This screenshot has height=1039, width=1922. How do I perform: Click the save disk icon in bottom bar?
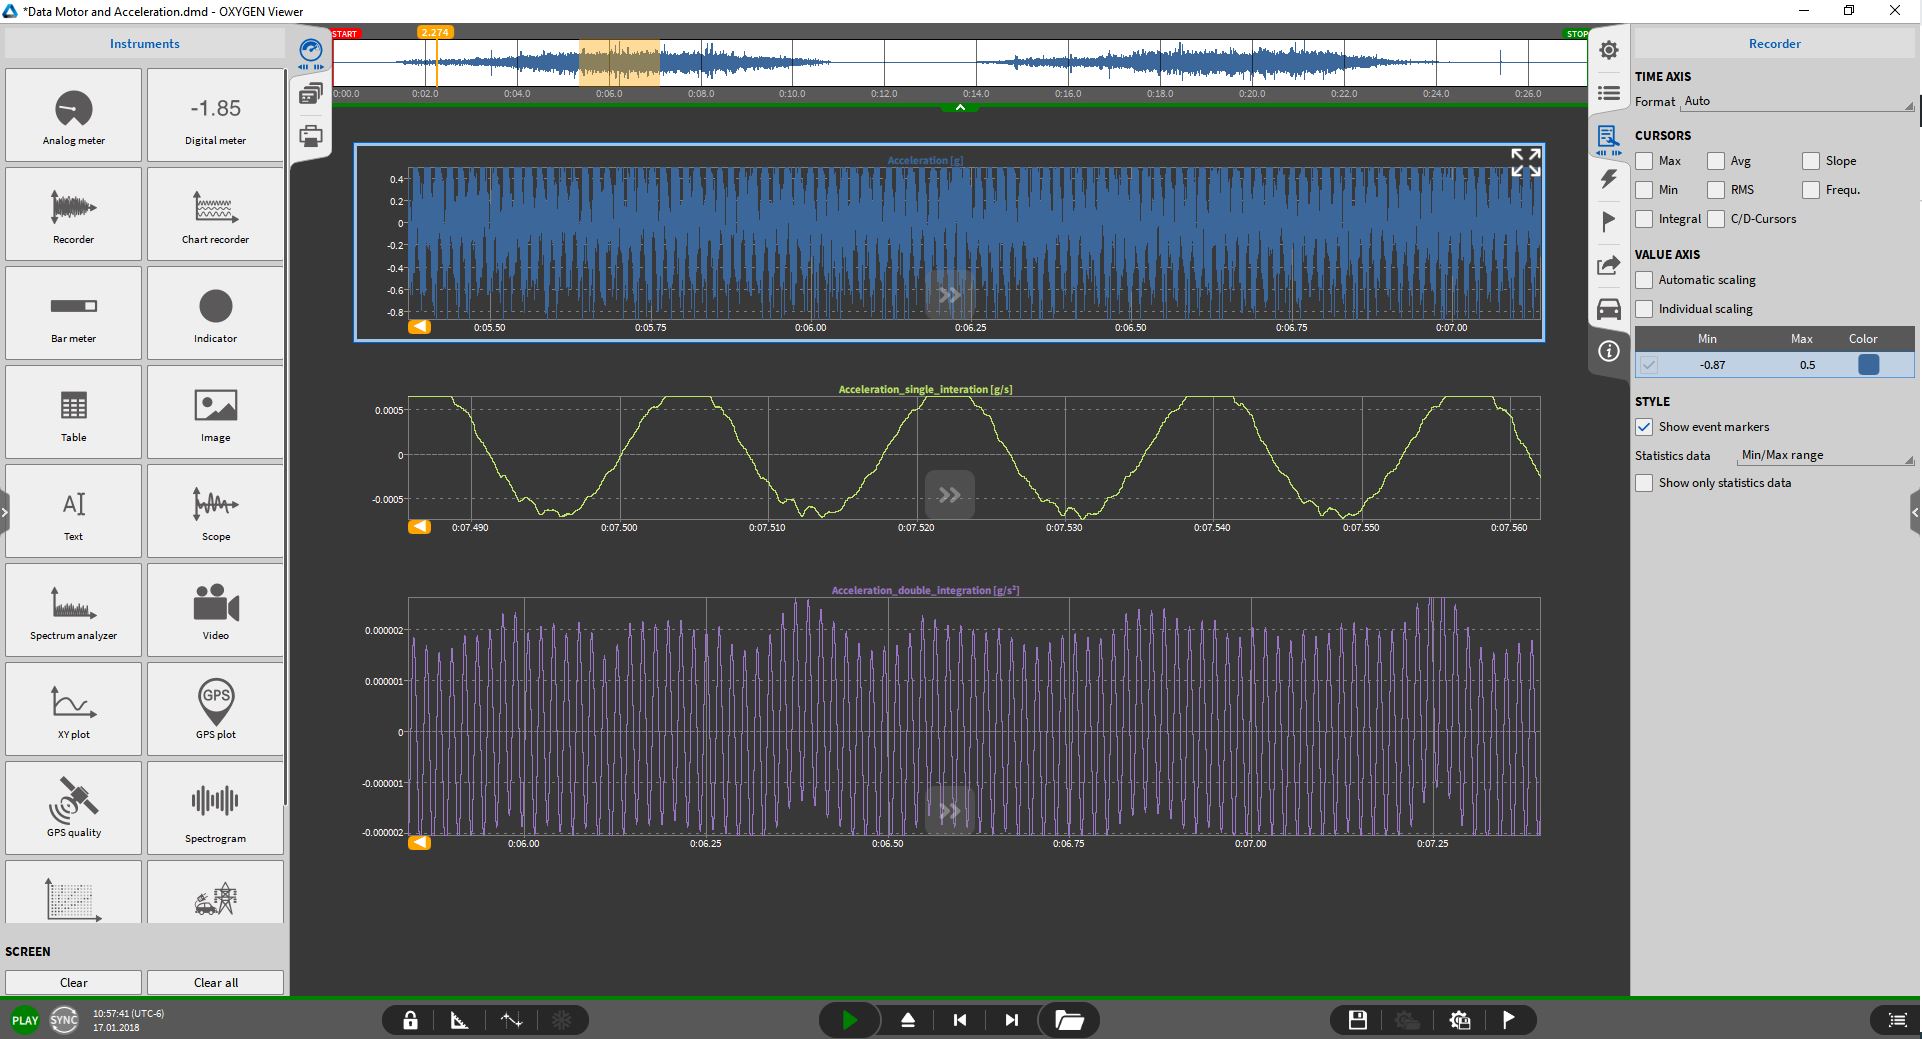click(x=1357, y=1020)
